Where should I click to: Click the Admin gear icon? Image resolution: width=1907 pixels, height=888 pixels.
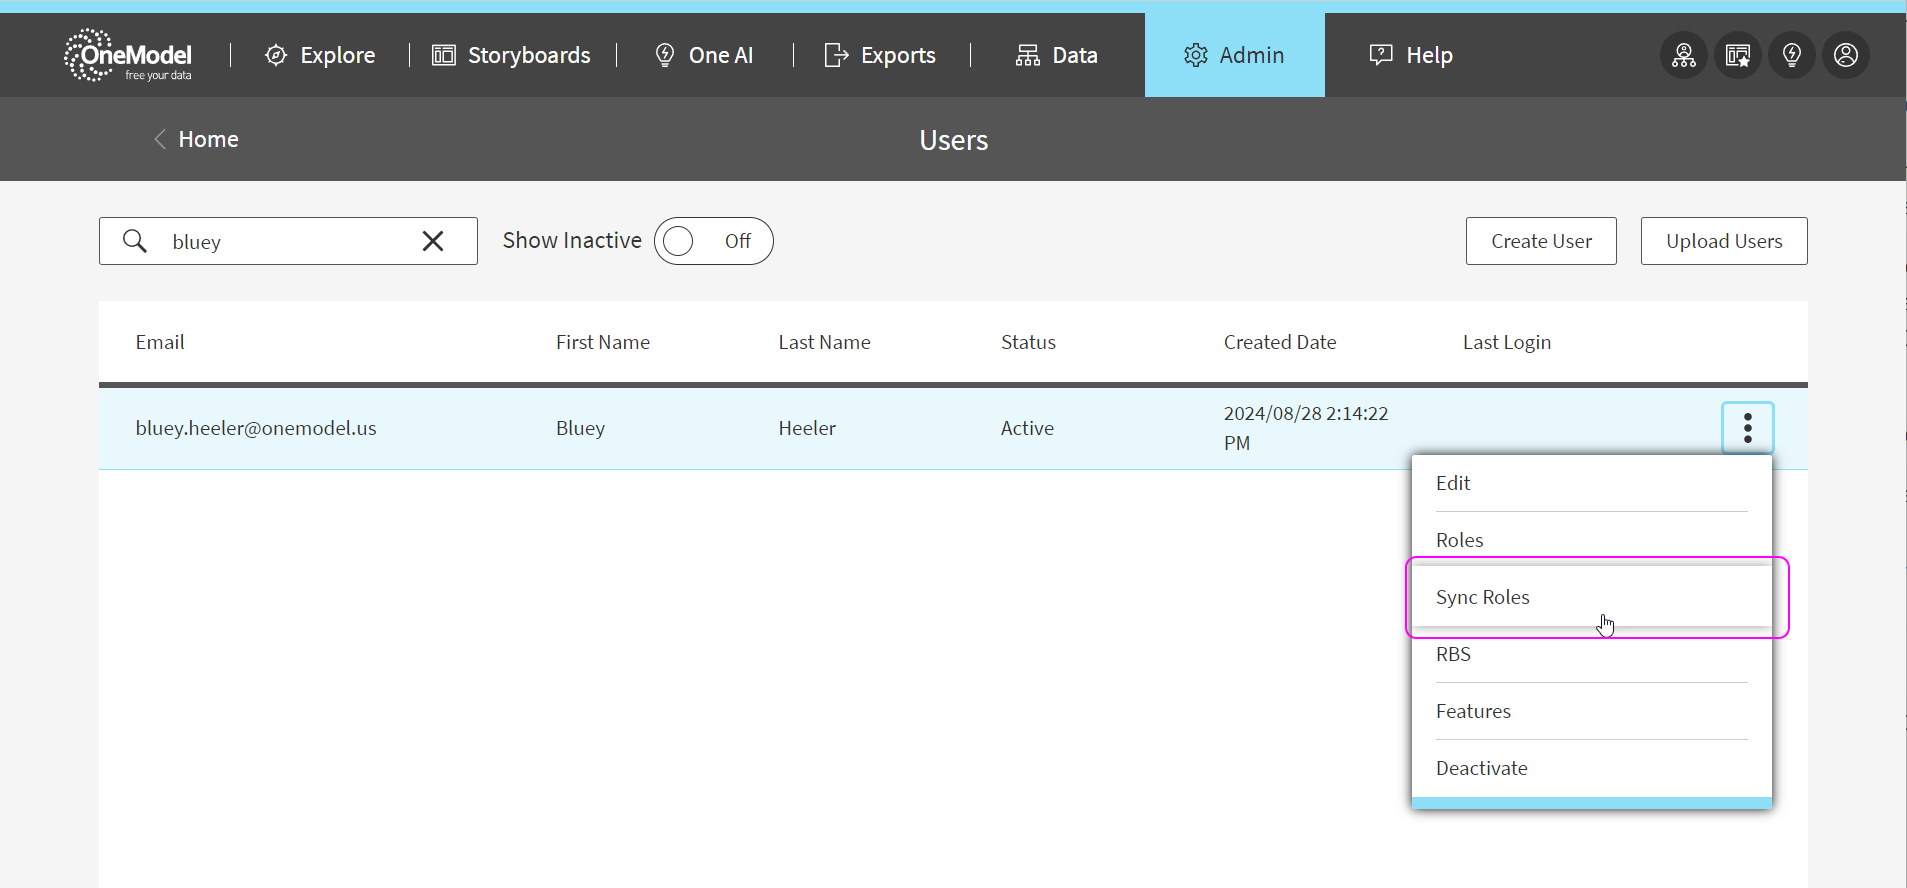point(1196,55)
